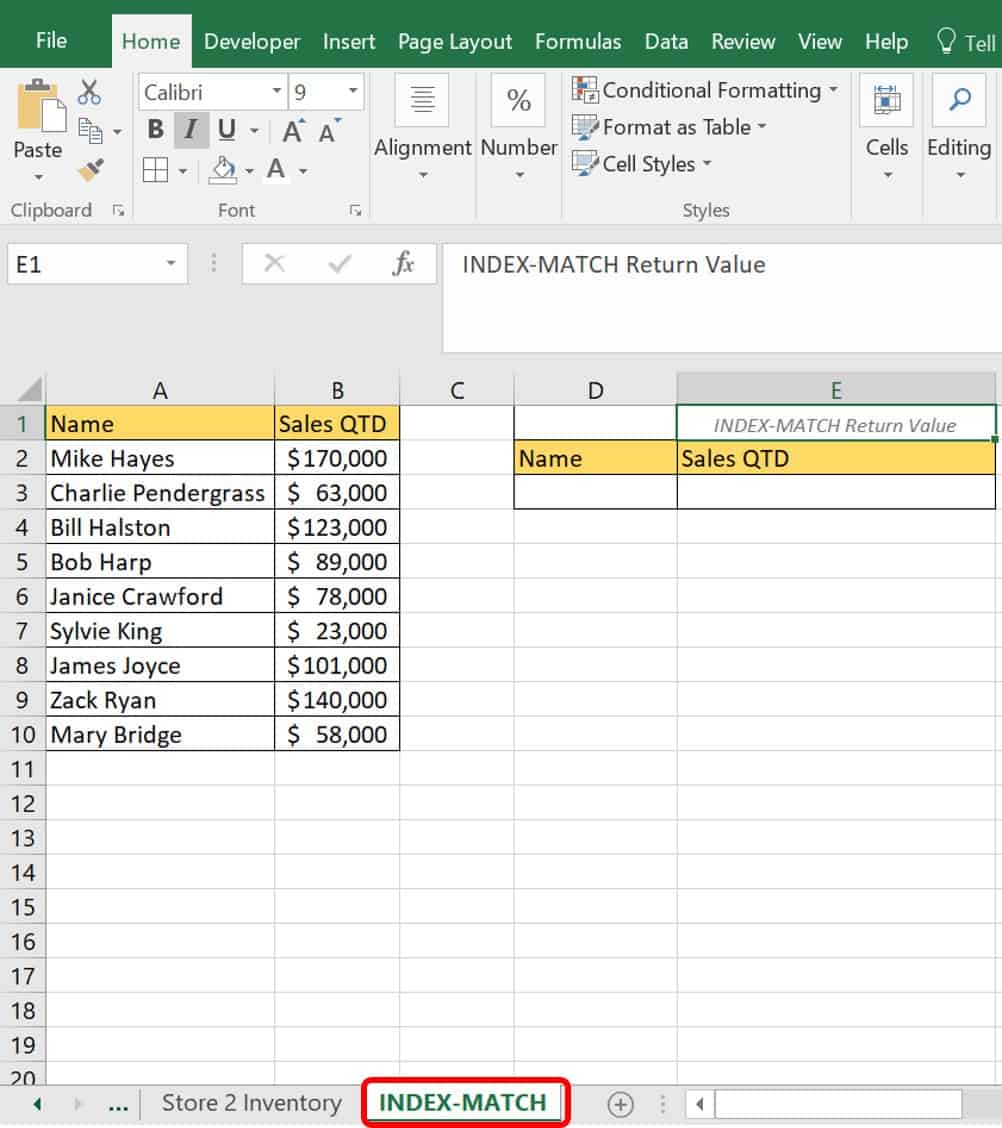Expand Underline style dropdown arrow
This screenshot has height=1128, width=1002.
(x=254, y=130)
